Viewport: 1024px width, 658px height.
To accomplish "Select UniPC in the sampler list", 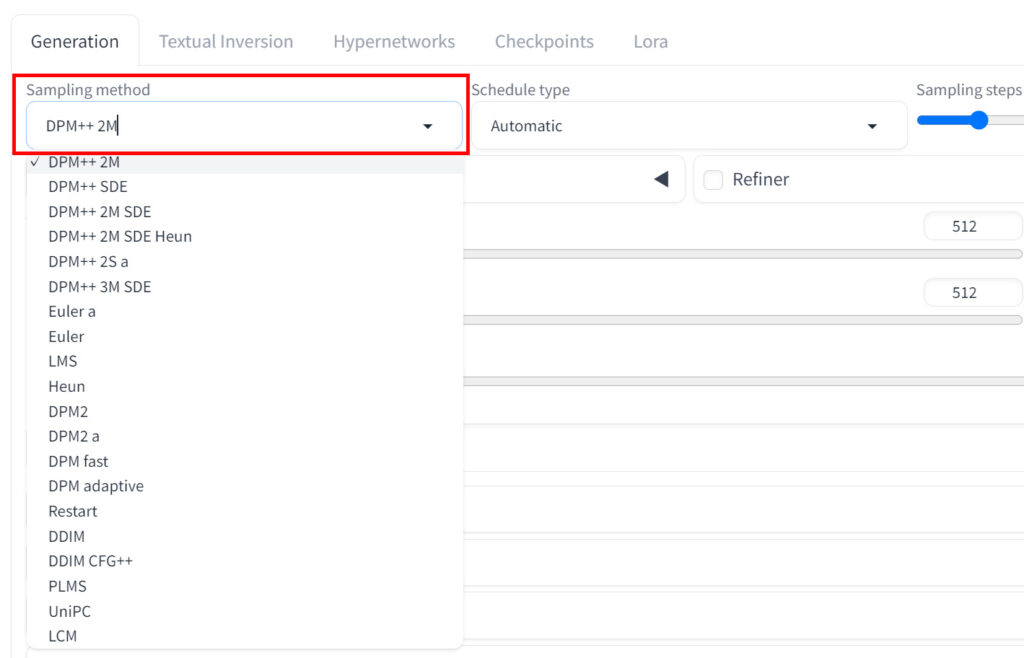I will pyautogui.click(x=69, y=611).
